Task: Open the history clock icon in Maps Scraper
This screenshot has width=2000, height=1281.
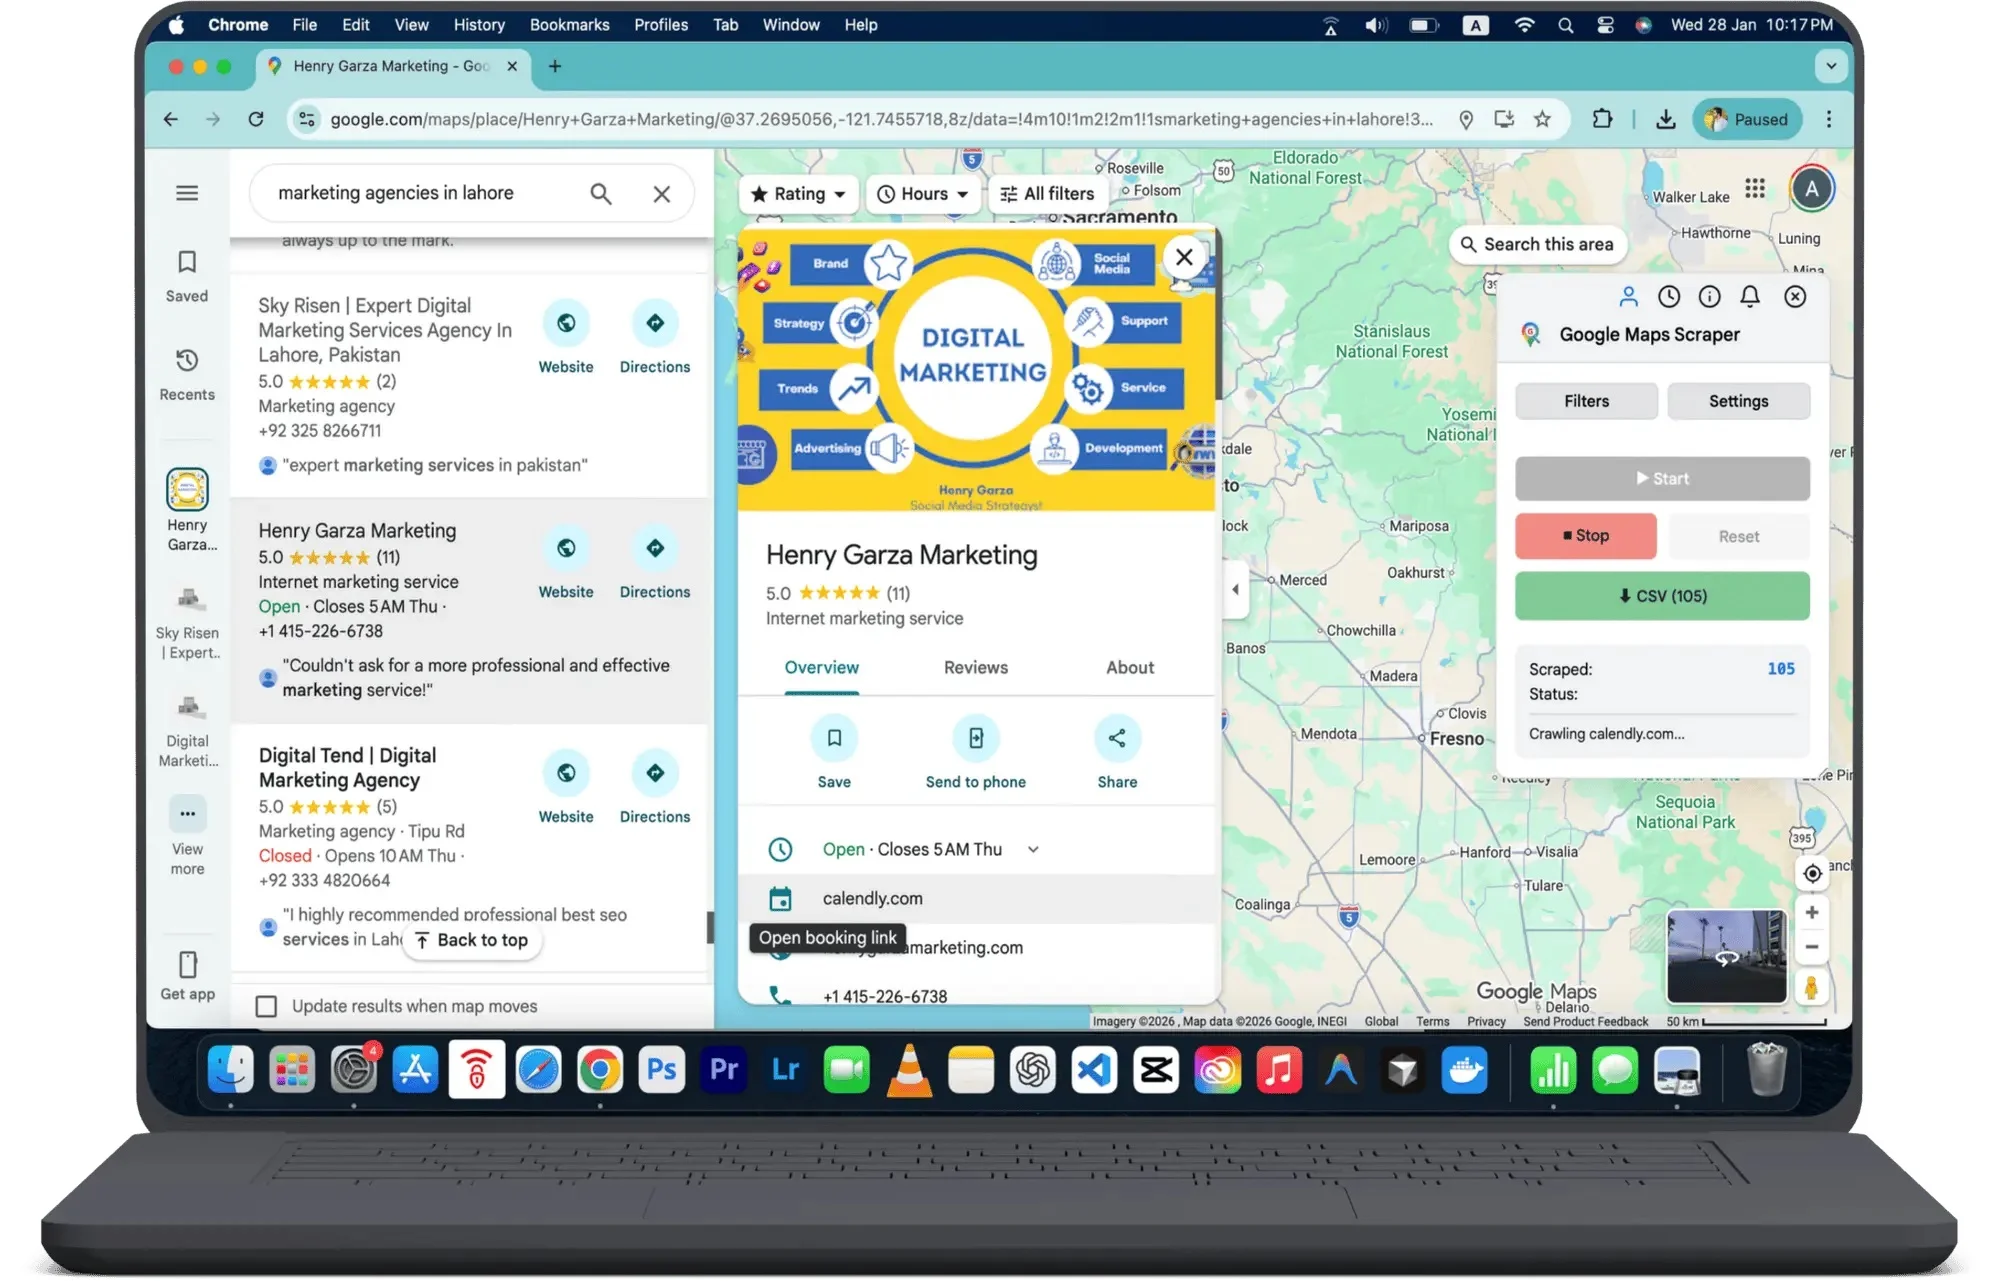Action: pyautogui.click(x=1669, y=297)
